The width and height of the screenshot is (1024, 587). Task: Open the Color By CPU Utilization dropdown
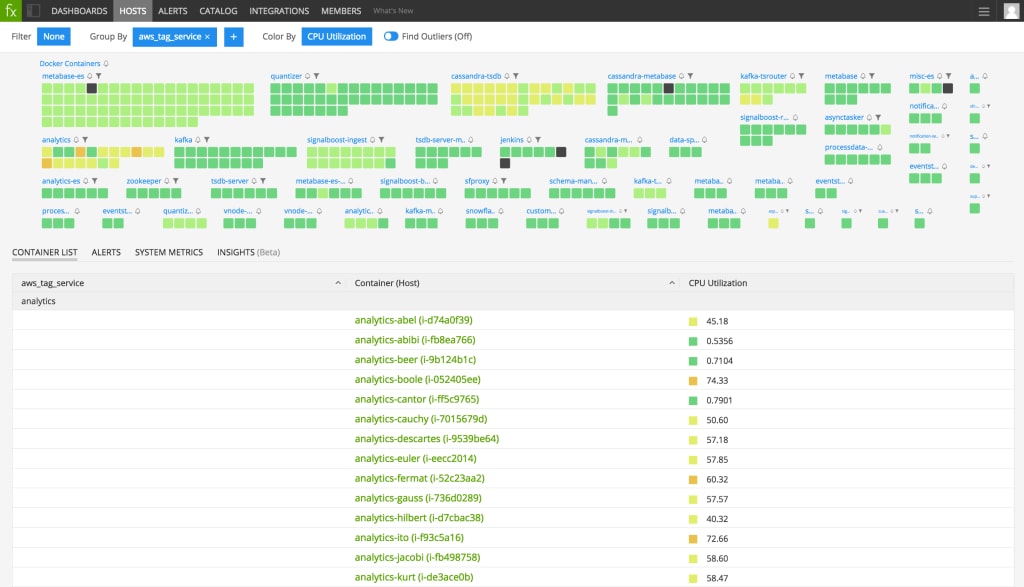336,37
